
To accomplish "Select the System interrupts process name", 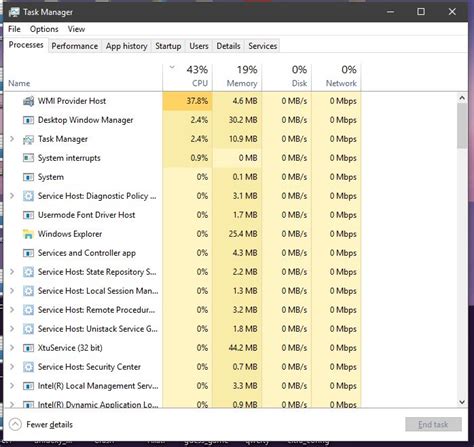I will [x=69, y=158].
